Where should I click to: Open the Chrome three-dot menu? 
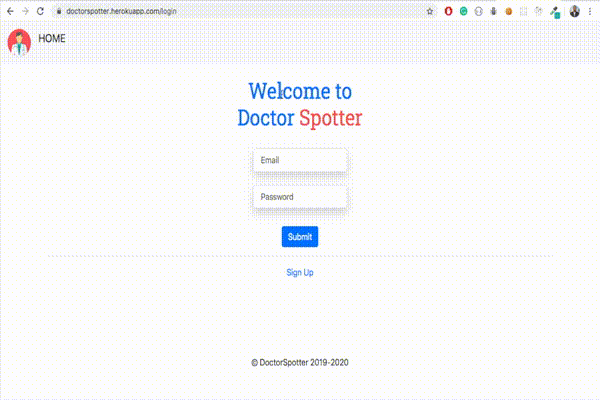point(591,11)
